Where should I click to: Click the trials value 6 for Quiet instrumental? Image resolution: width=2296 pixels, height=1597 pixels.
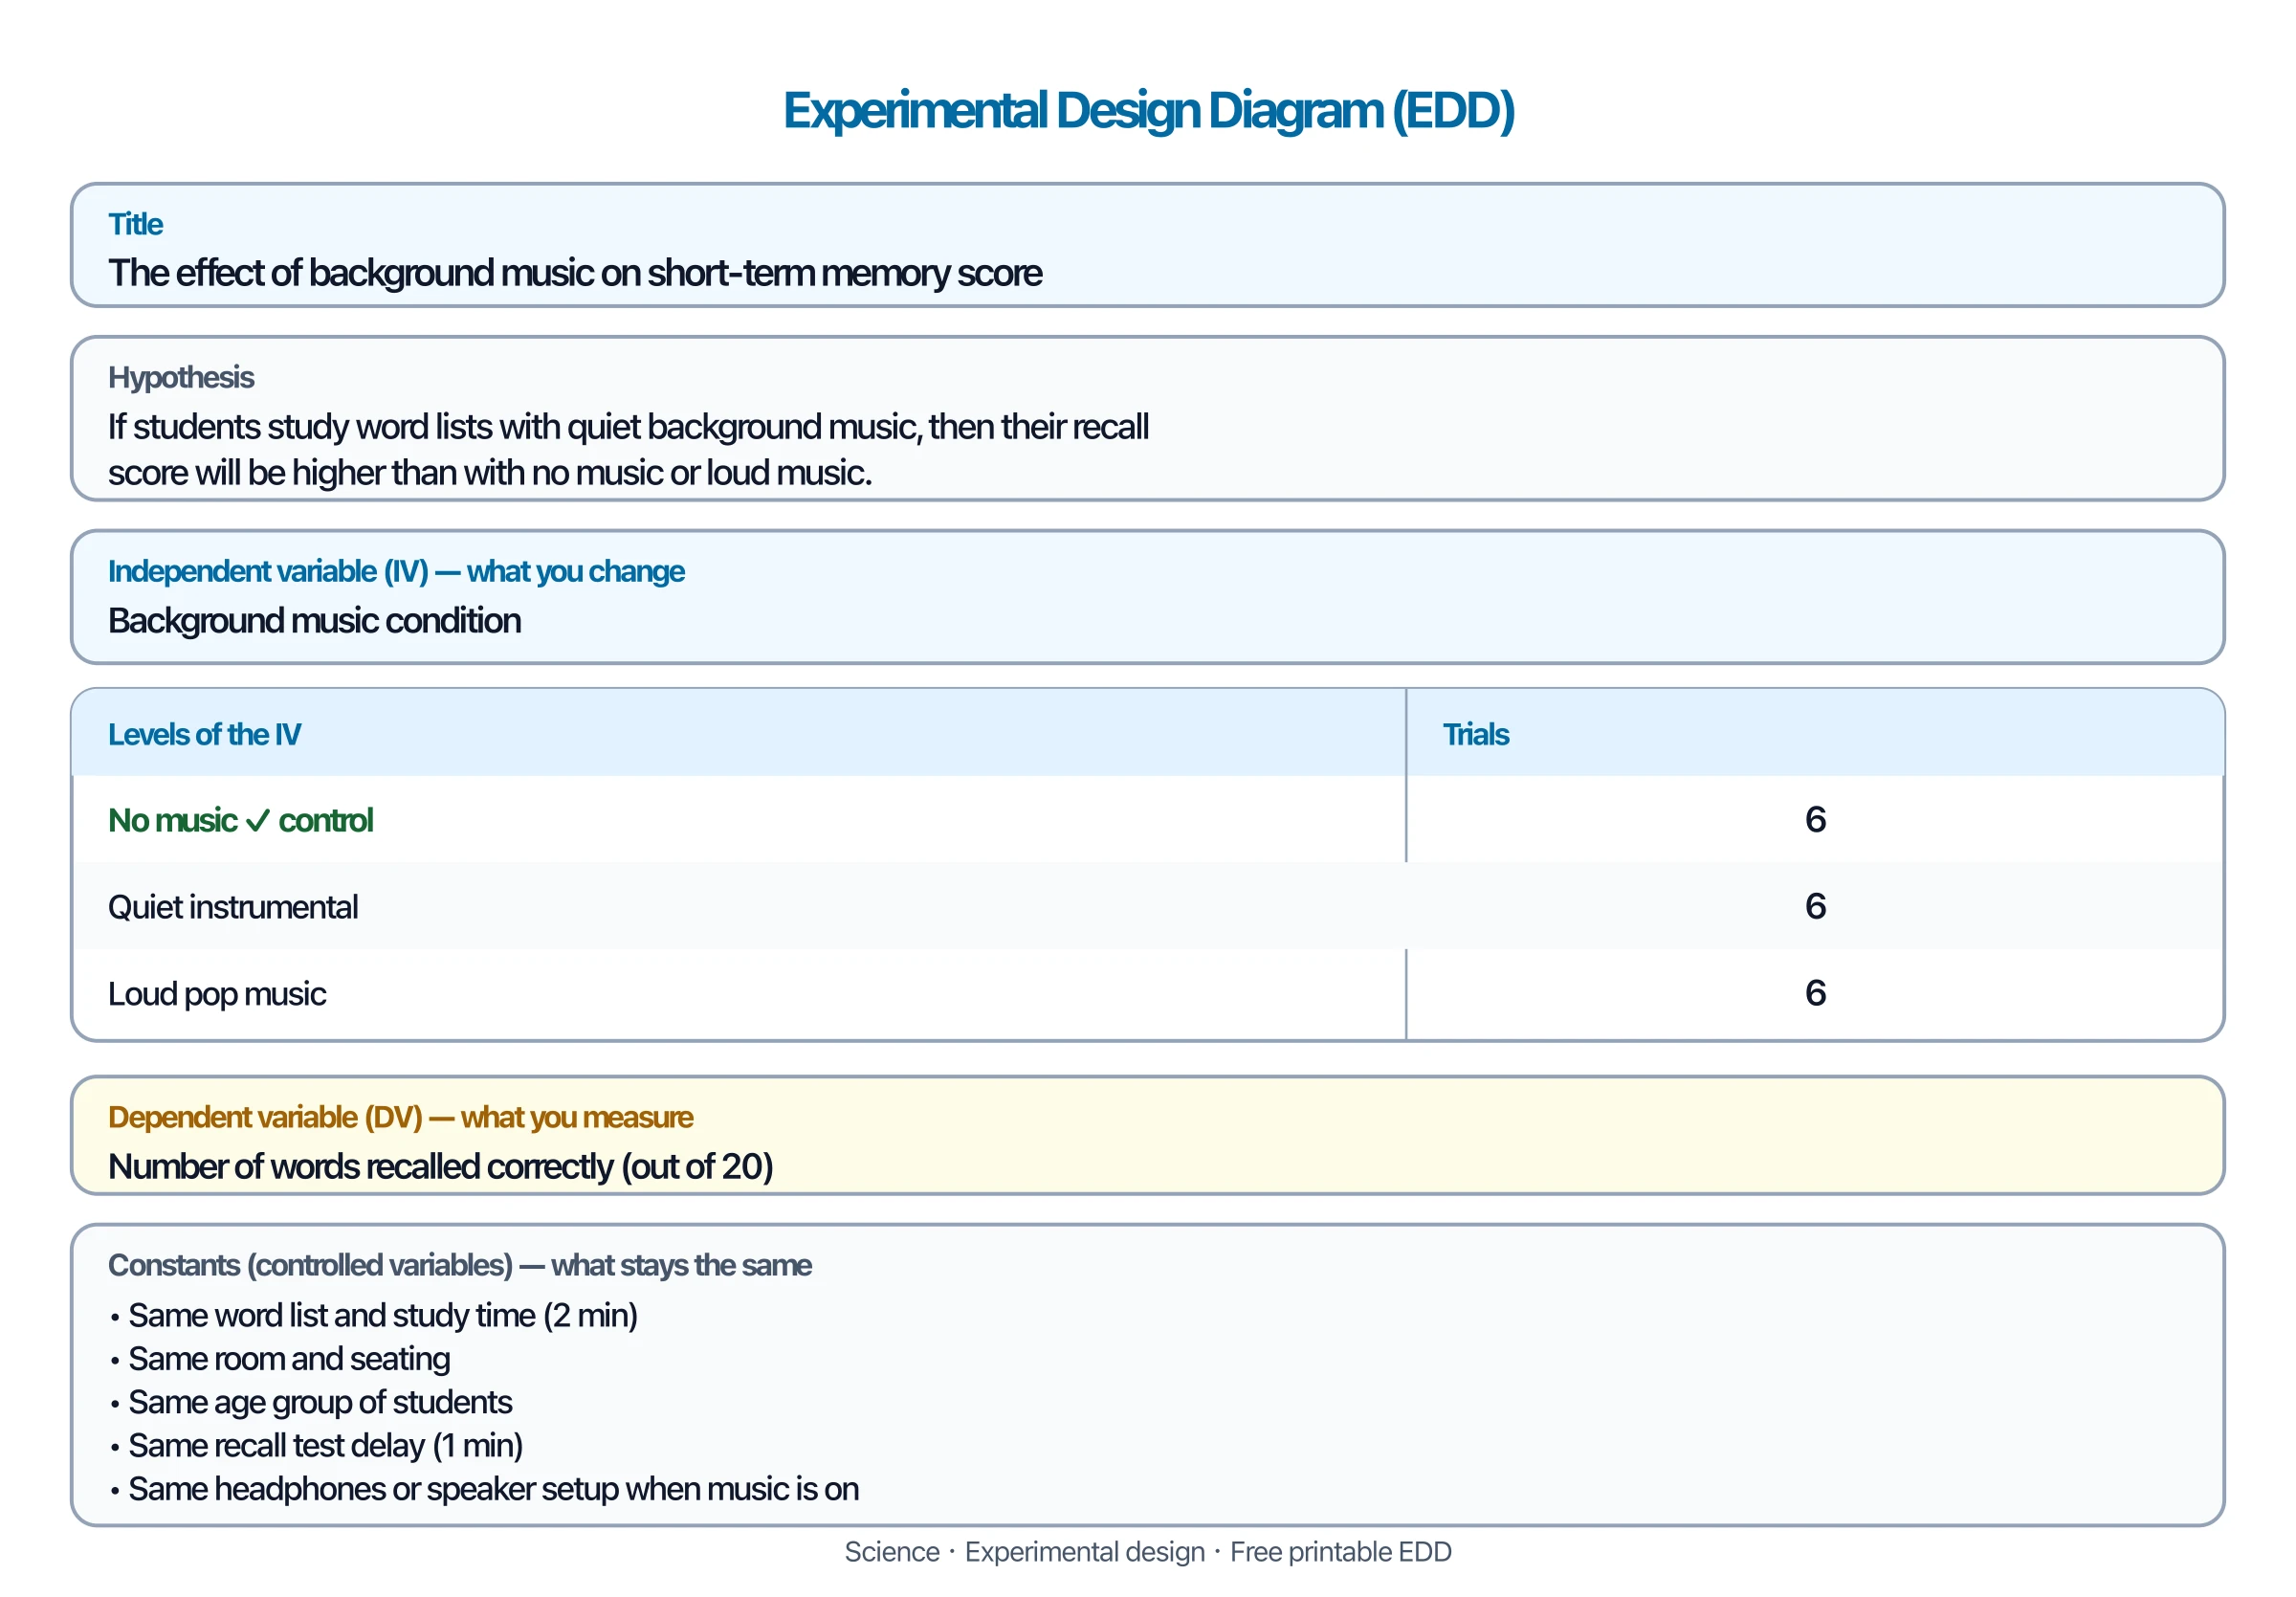click(x=1815, y=906)
